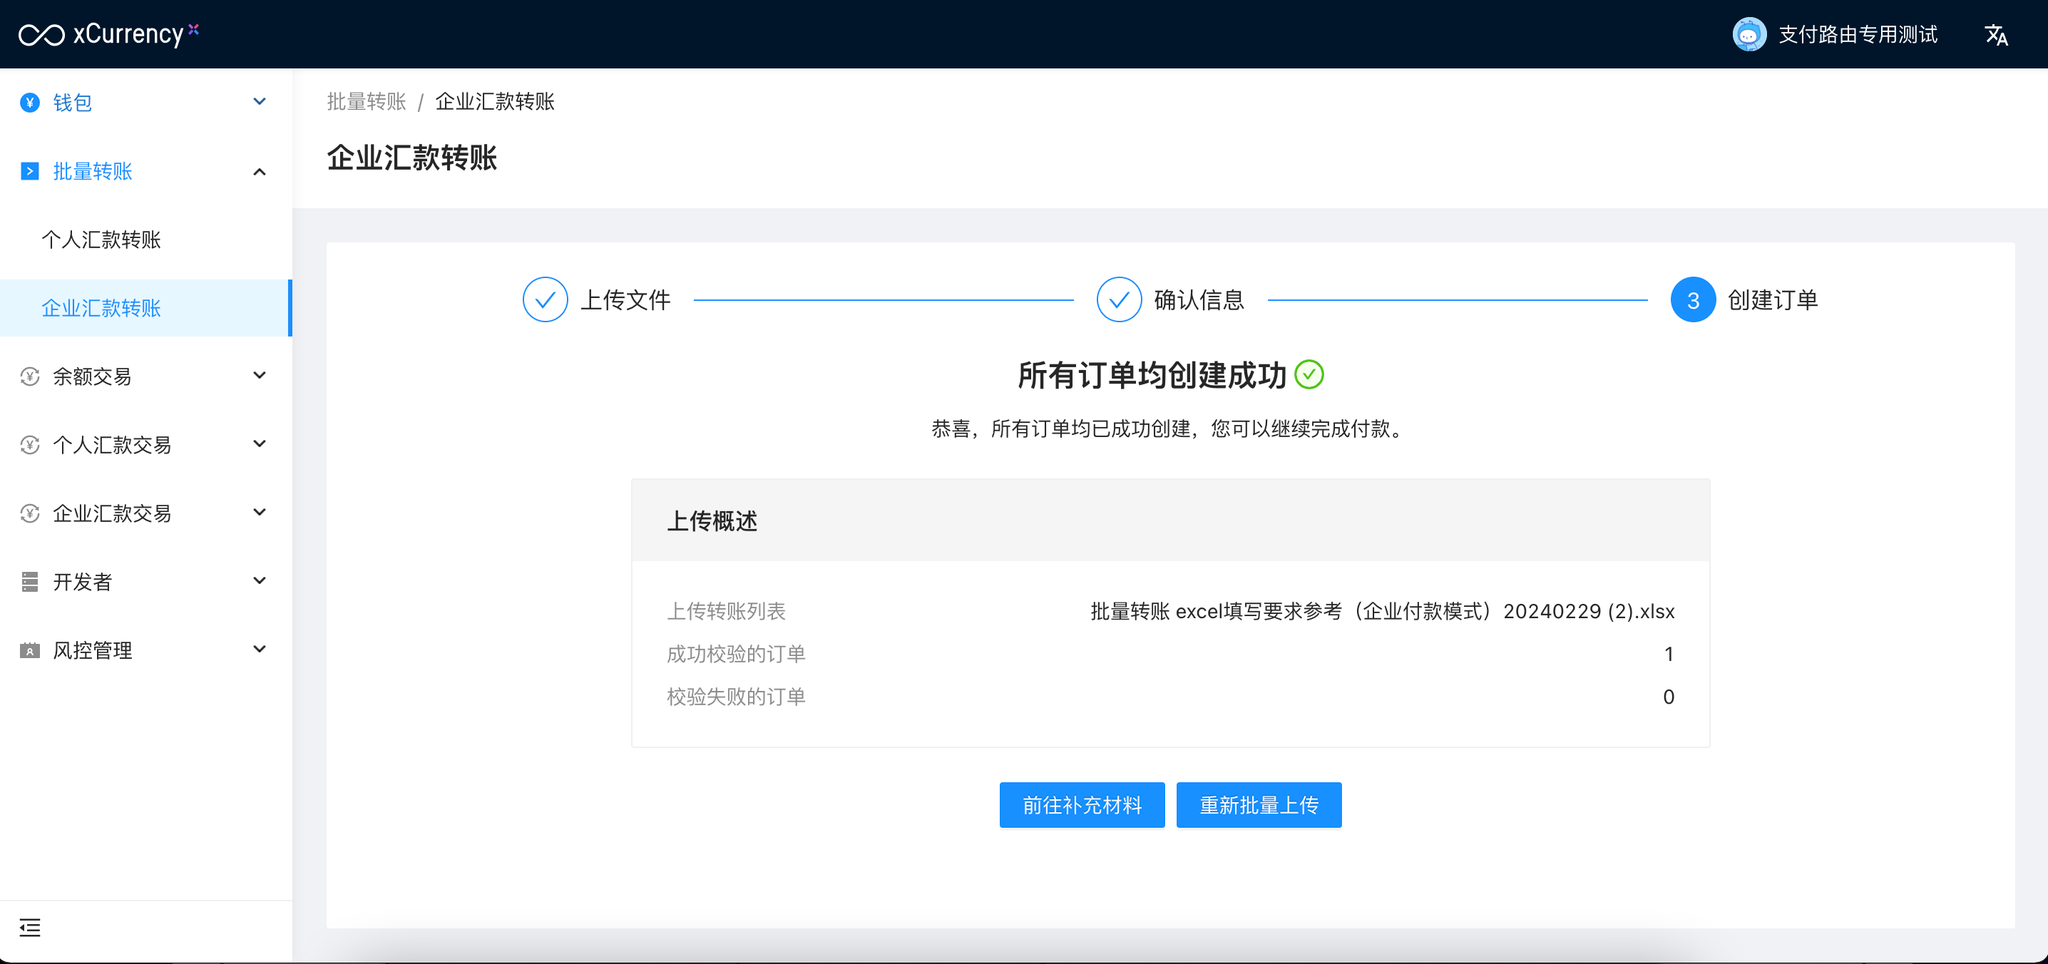Click the developer server icon
The height and width of the screenshot is (964, 2048).
pos(30,581)
